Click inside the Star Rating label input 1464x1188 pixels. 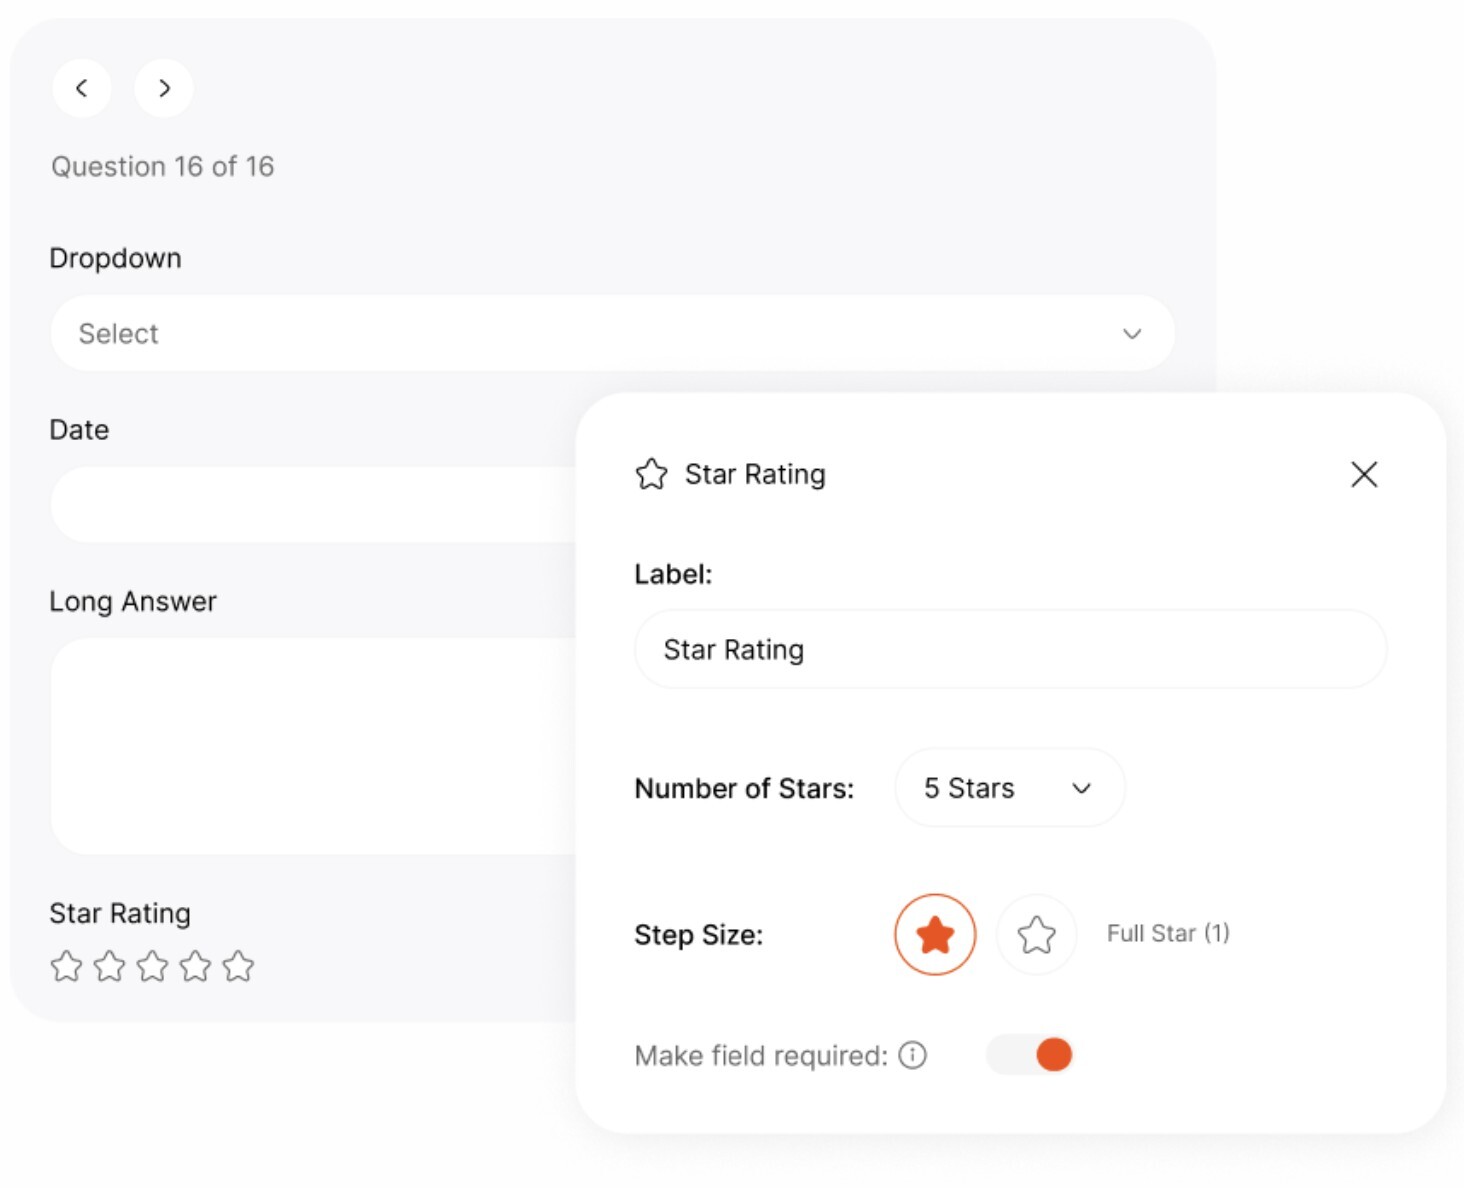pos(1009,649)
